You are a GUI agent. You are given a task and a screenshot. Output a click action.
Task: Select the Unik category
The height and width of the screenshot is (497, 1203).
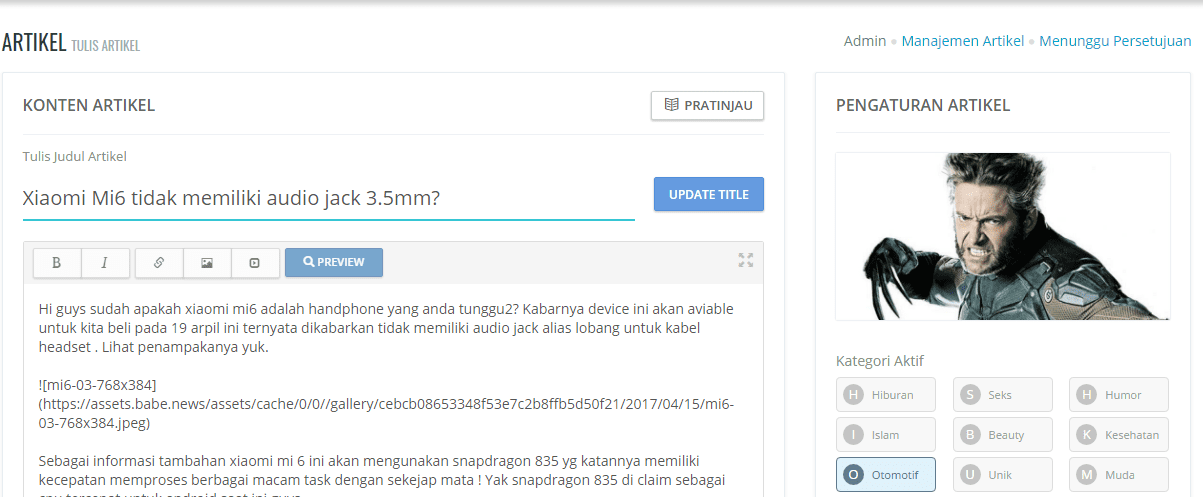tap(1003, 475)
